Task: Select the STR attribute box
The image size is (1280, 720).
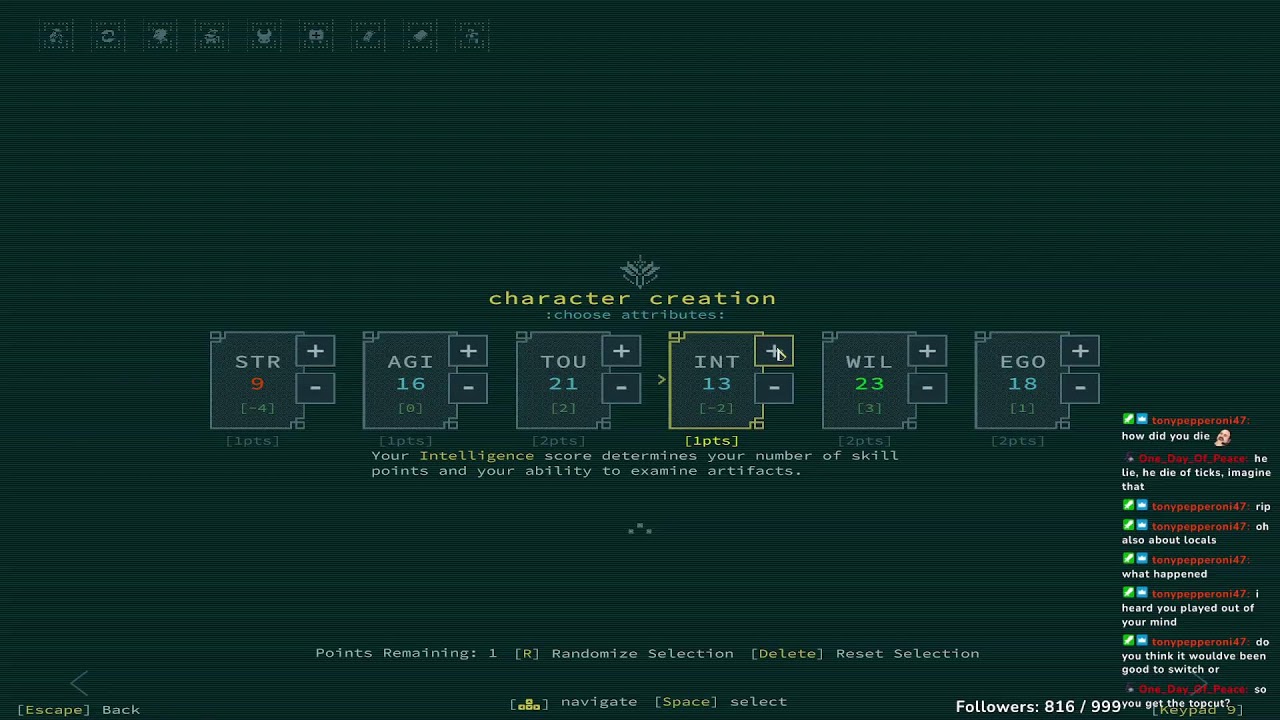Action: pos(257,381)
